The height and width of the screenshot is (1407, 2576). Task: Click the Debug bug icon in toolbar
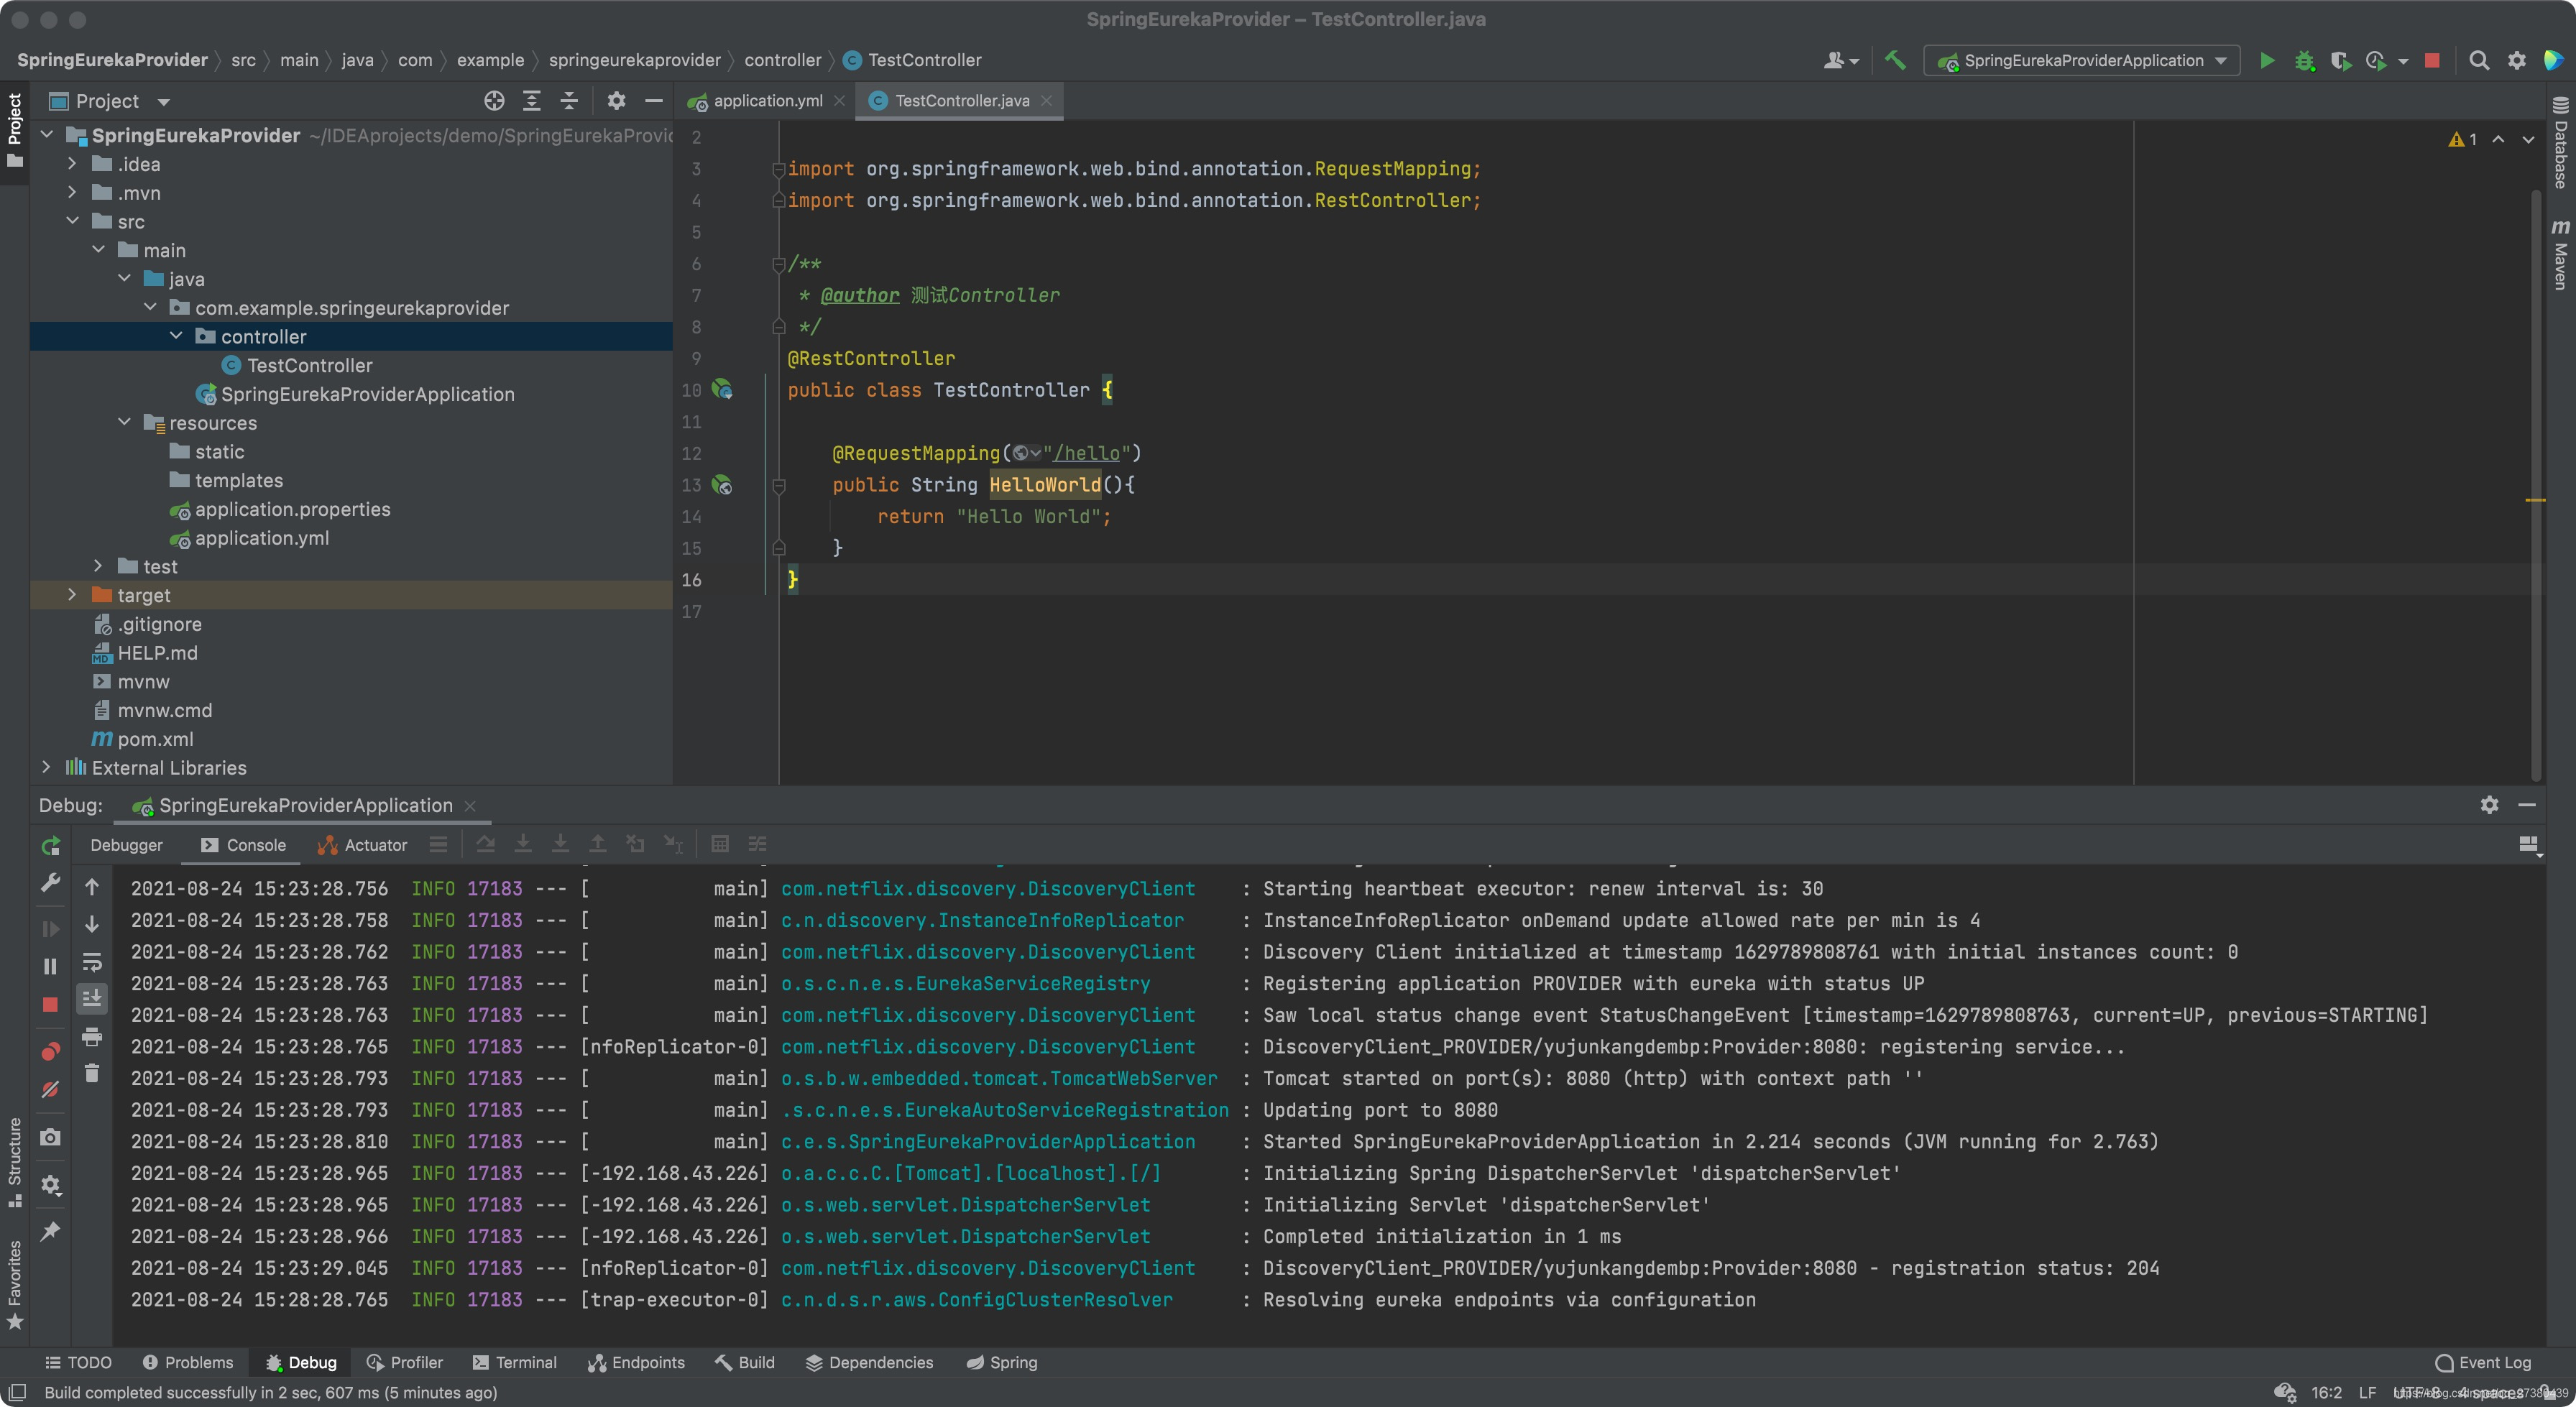[x=2304, y=60]
